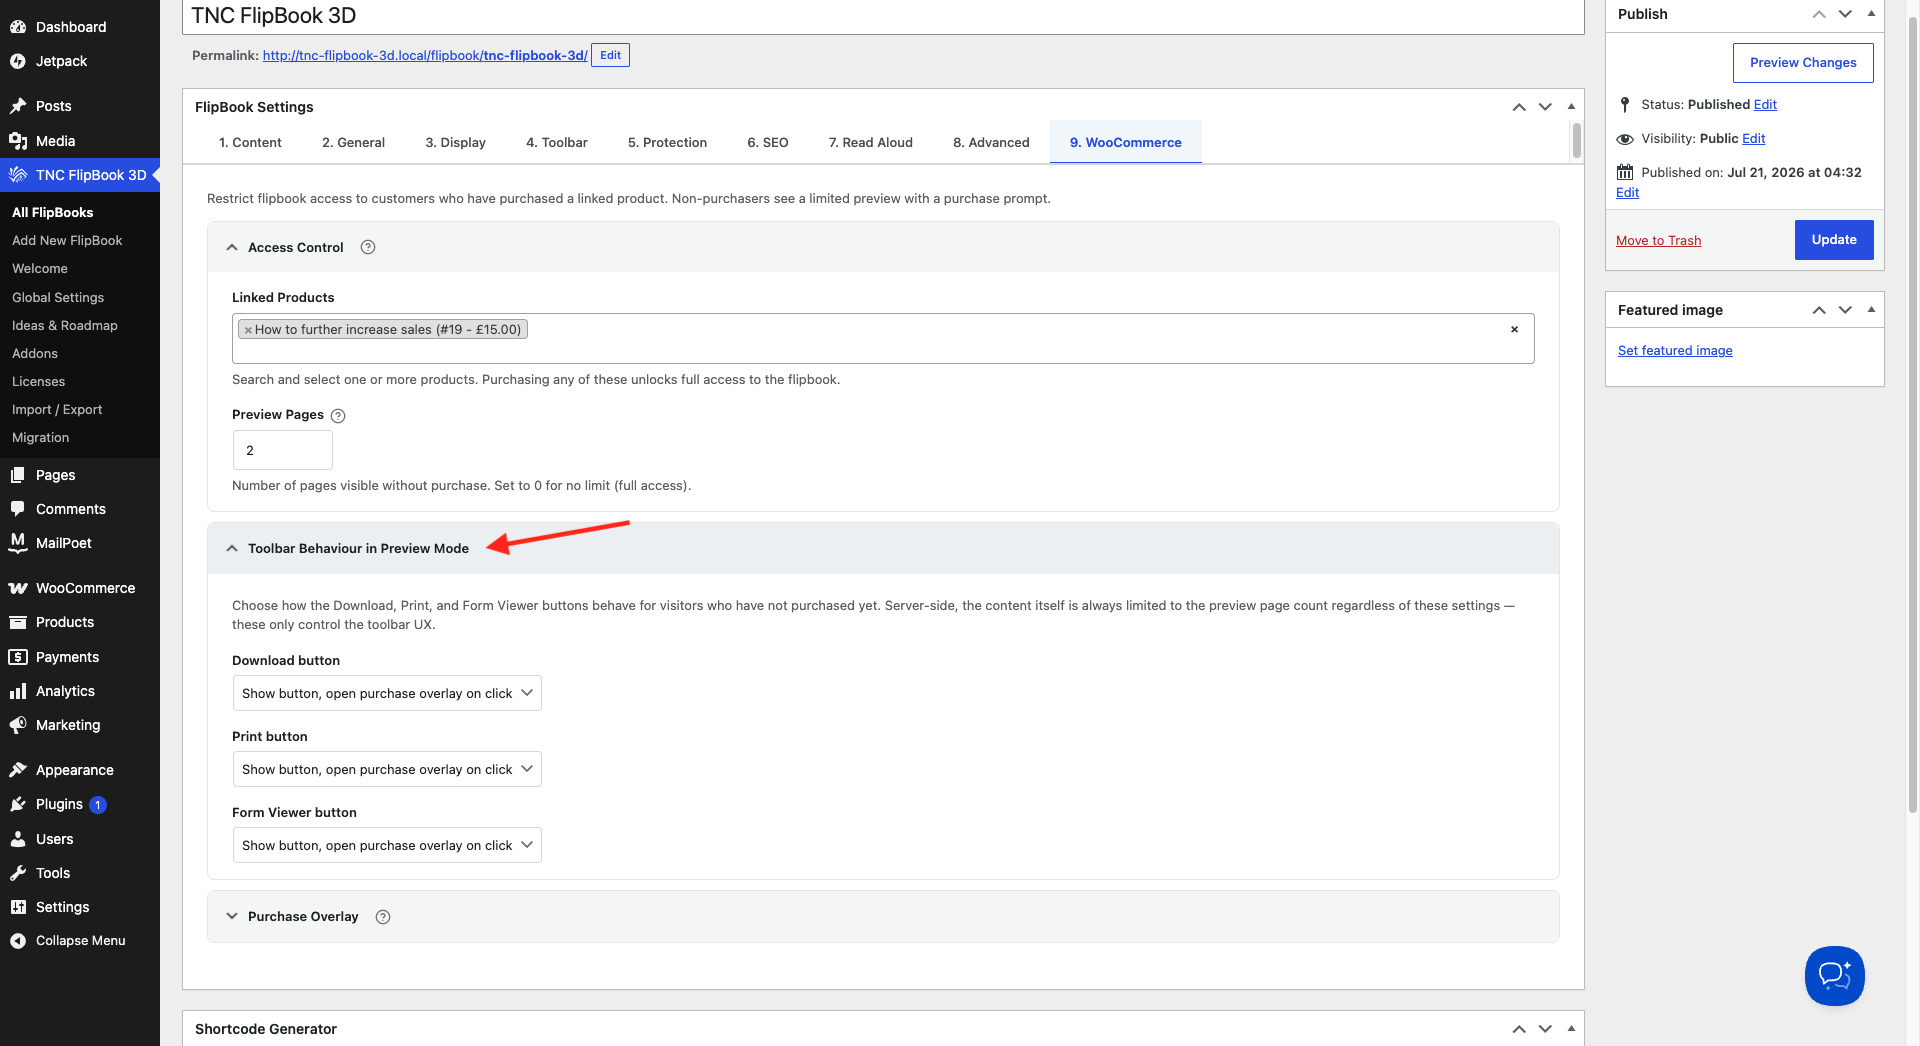Click the Appearance paintbrush icon

(18, 770)
